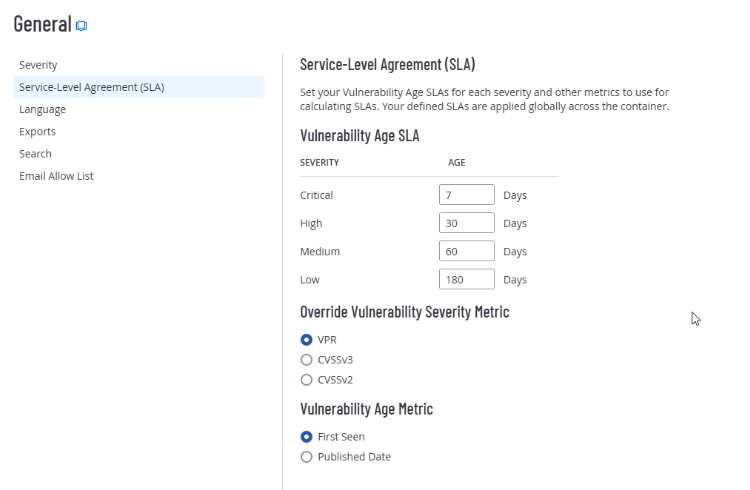
Task: Click the AGE column header
Action: (x=456, y=162)
